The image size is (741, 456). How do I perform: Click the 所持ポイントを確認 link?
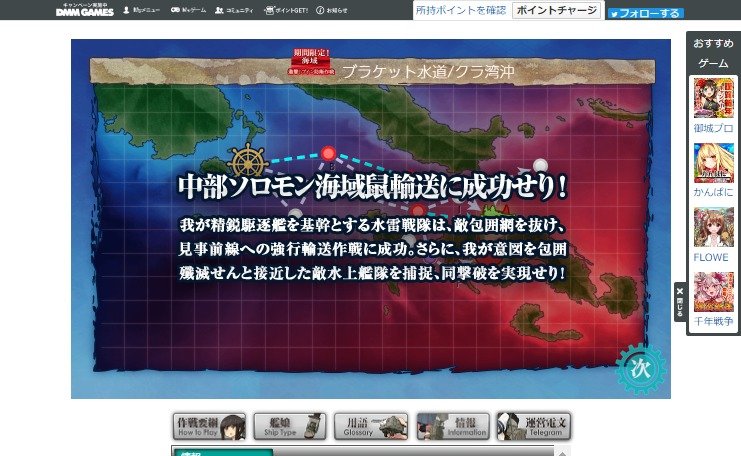(x=461, y=10)
